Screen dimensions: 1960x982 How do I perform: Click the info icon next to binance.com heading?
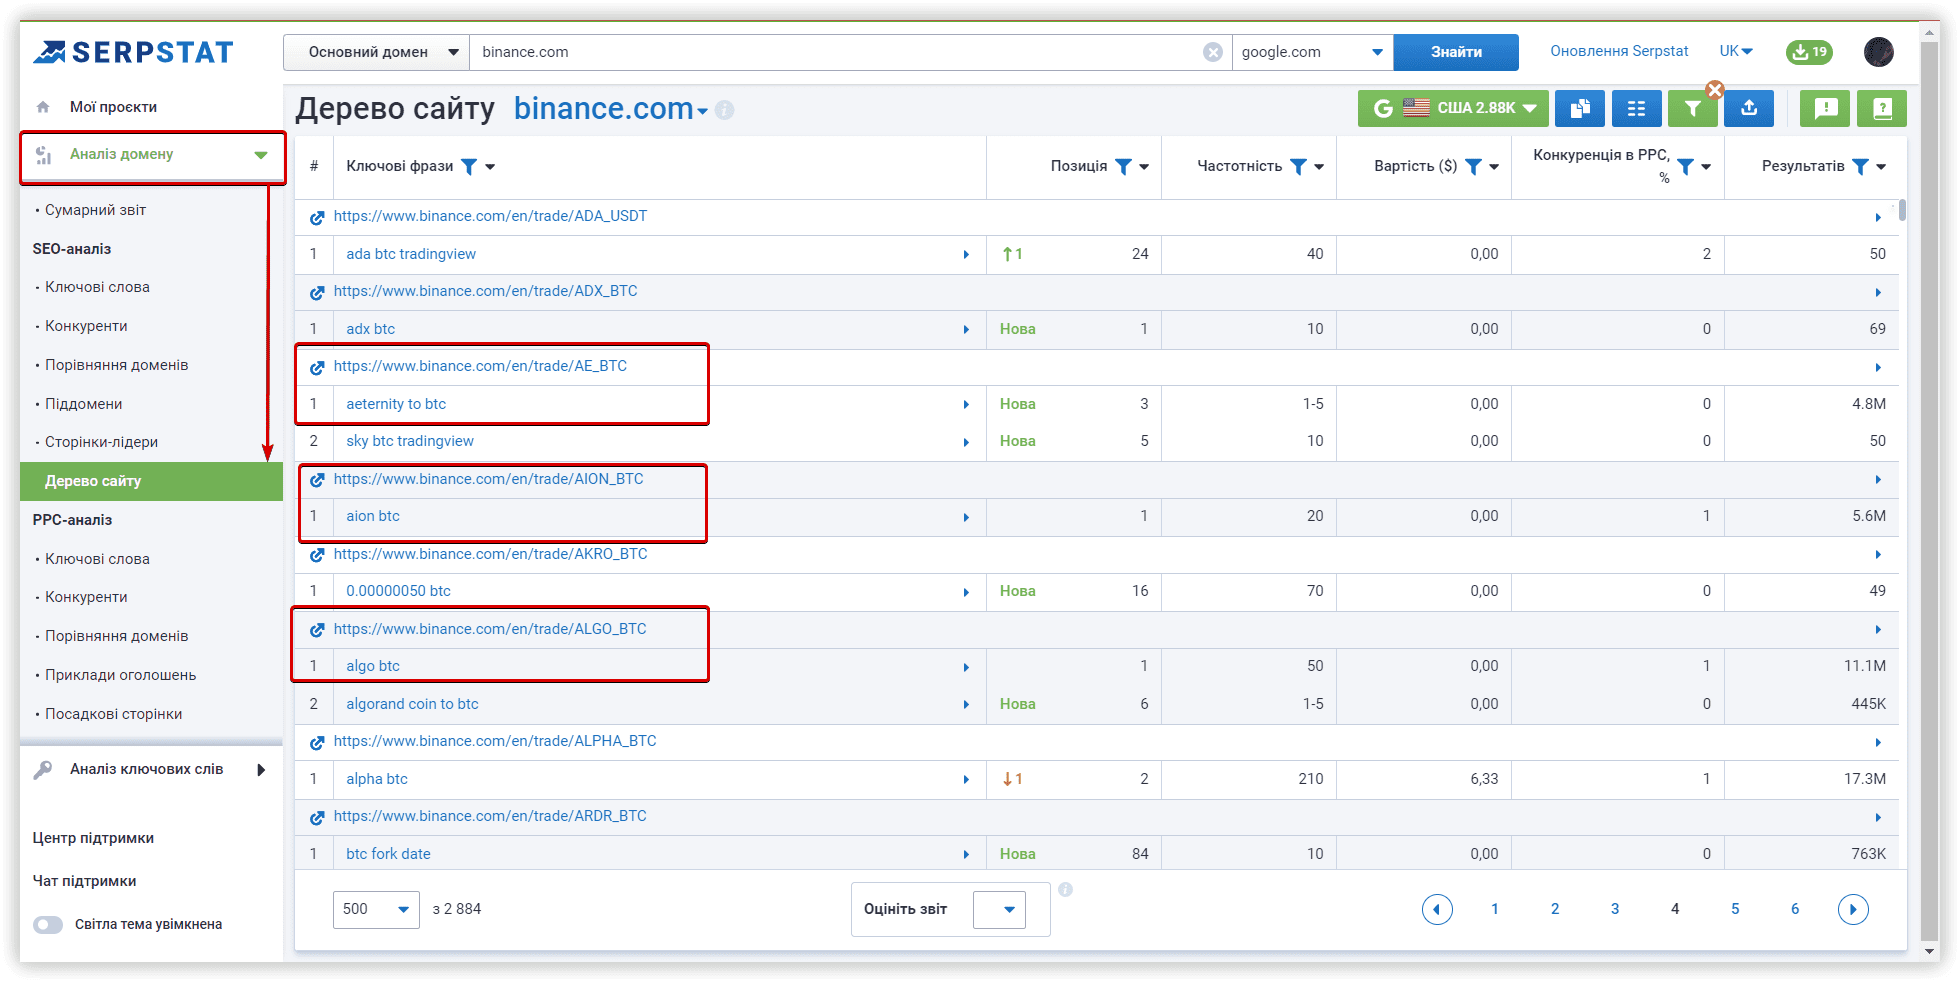click(725, 110)
